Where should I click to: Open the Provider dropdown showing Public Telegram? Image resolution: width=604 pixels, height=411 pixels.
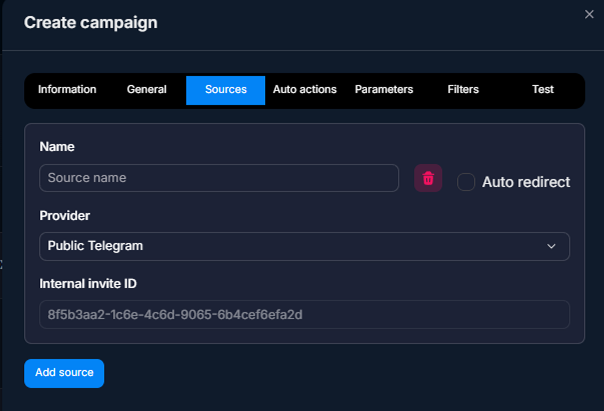(x=304, y=246)
